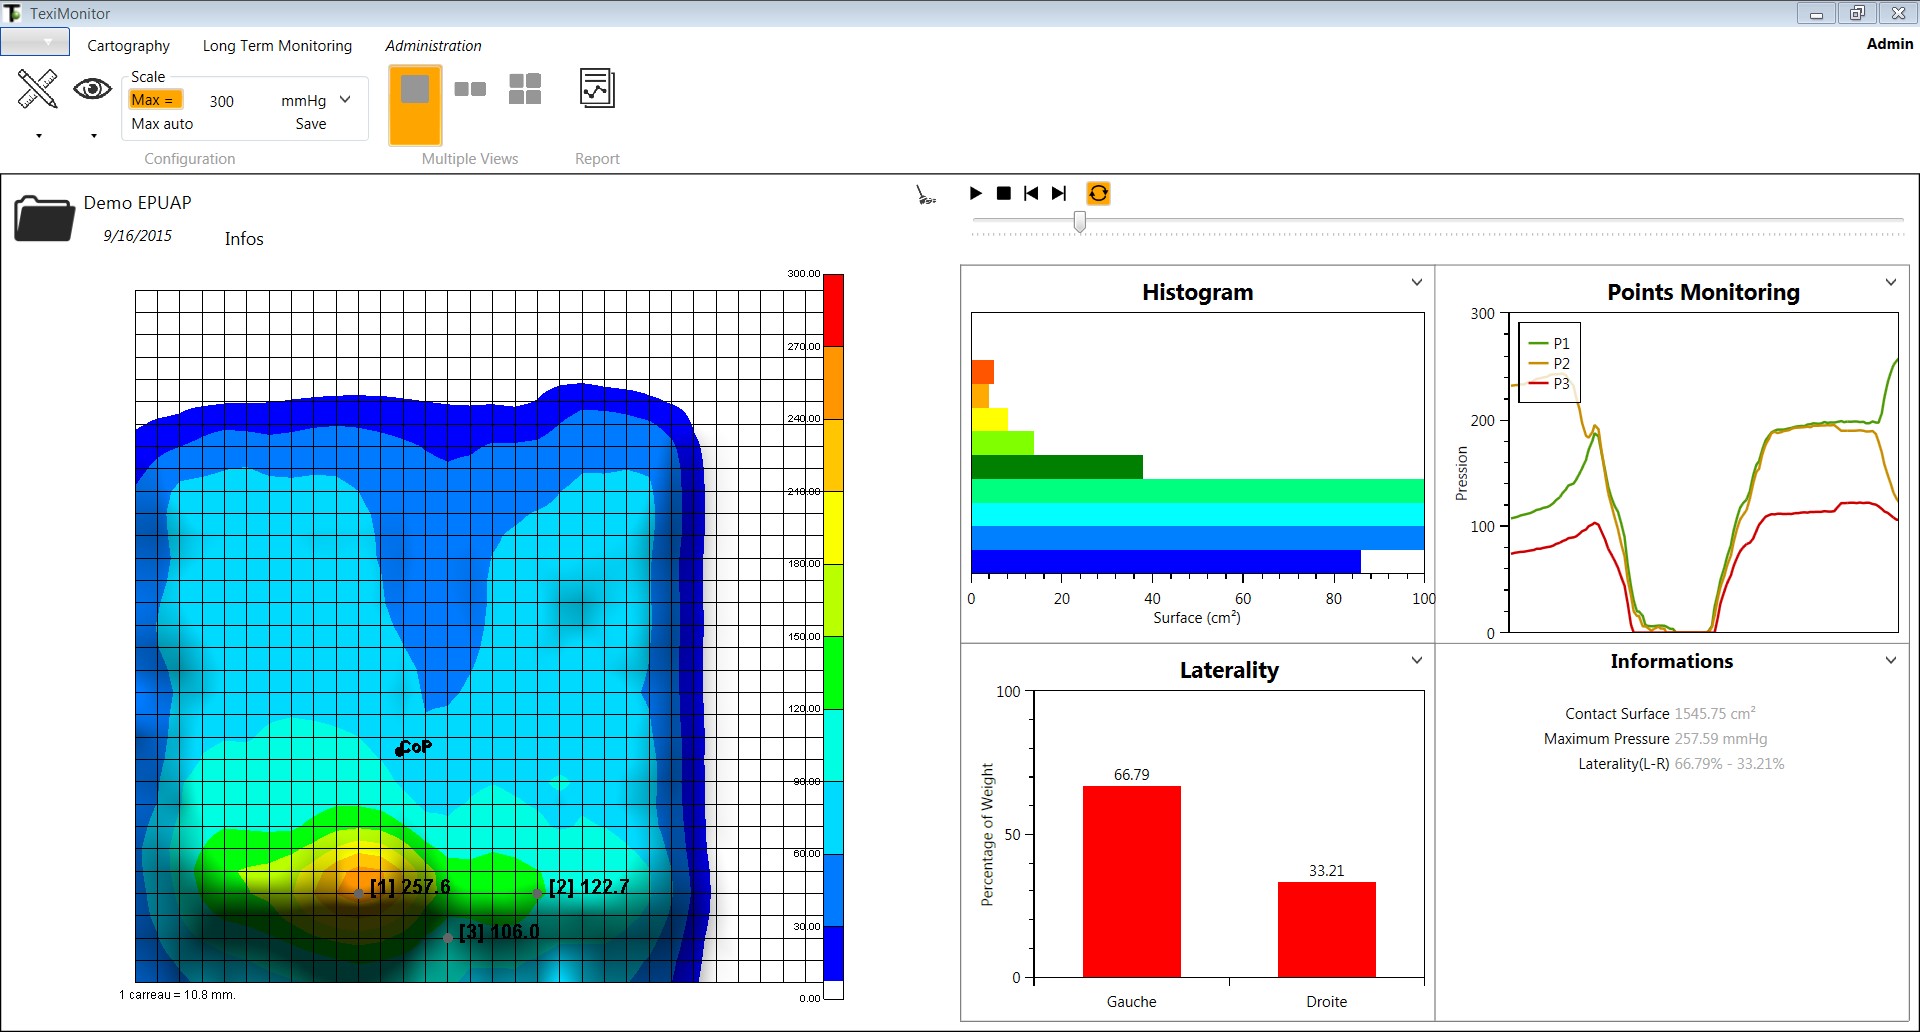The image size is (1920, 1032).
Task: Click pressure point [3] 106.0
Action: pos(447,937)
